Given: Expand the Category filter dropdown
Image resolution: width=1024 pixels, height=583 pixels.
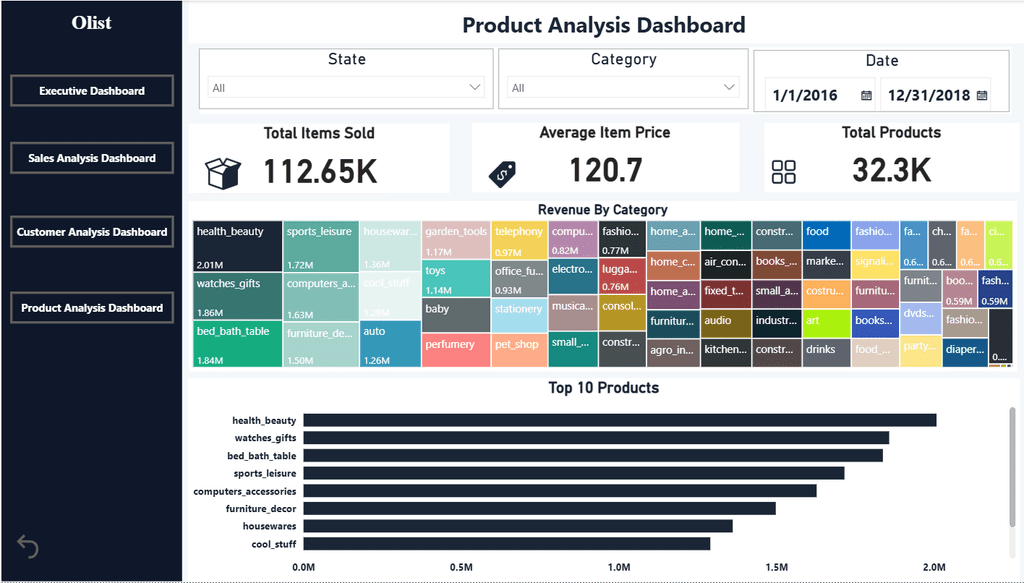Looking at the screenshot, I should 623,87.
